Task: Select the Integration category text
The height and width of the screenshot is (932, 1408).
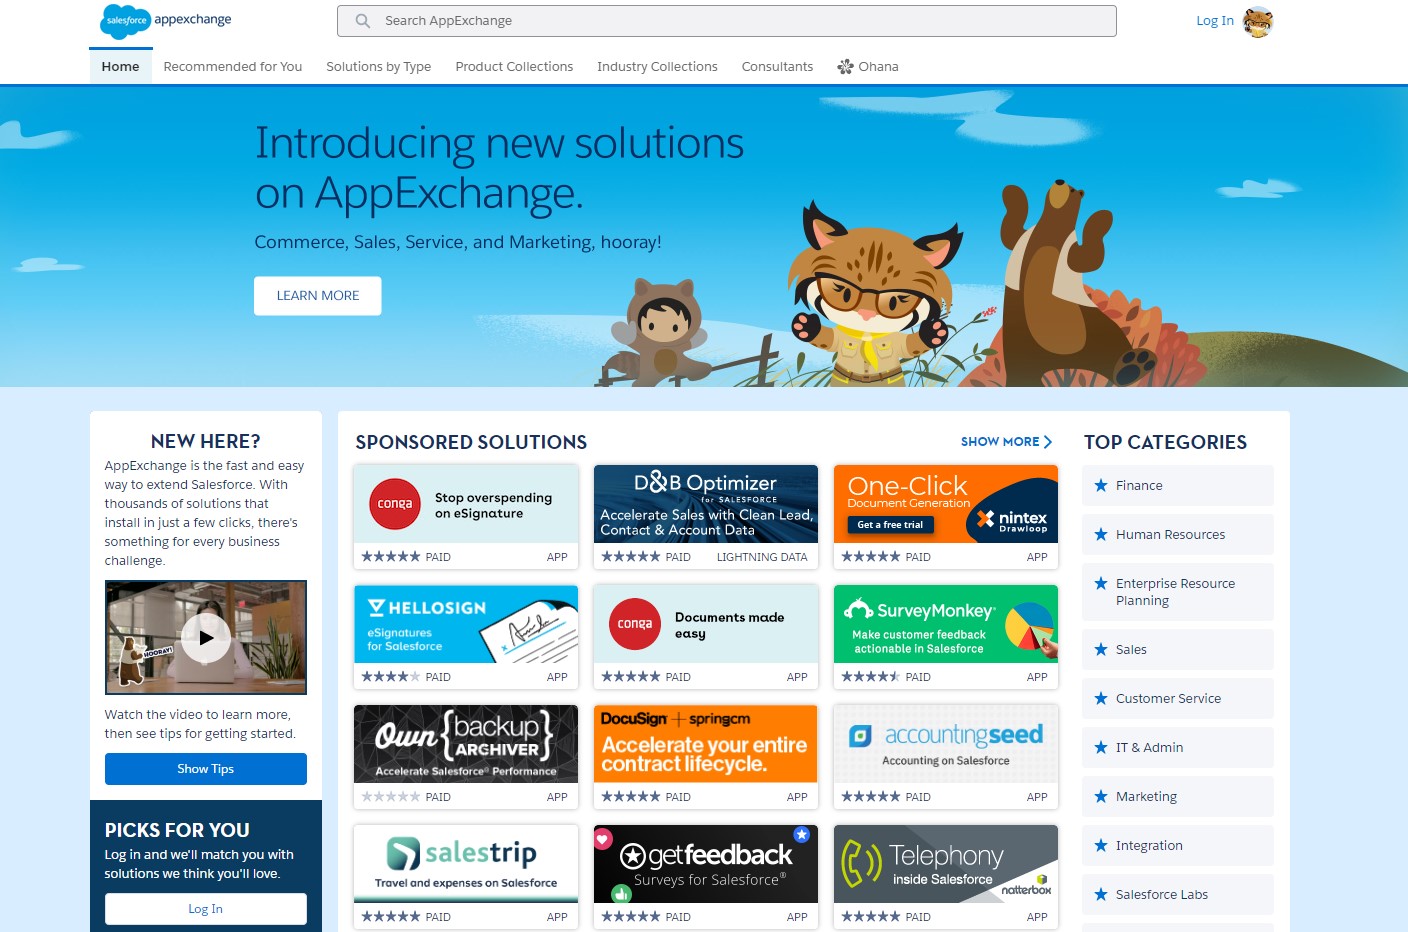Action: pyautogui.click(x=1149, y=845)
